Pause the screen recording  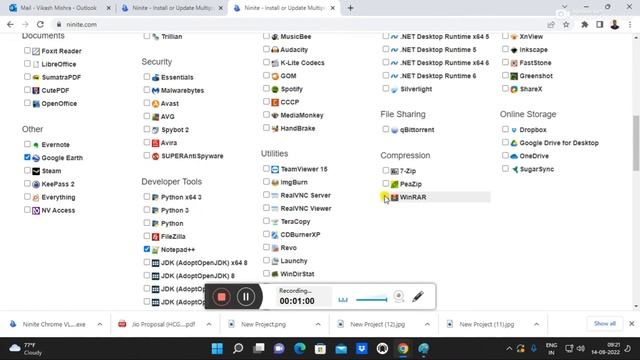(246, 297)
